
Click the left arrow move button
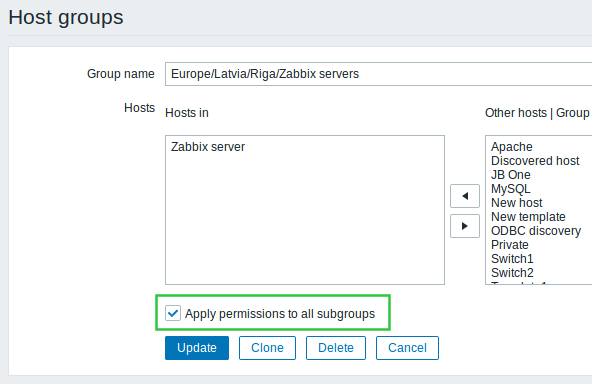[x=465, y=196]
